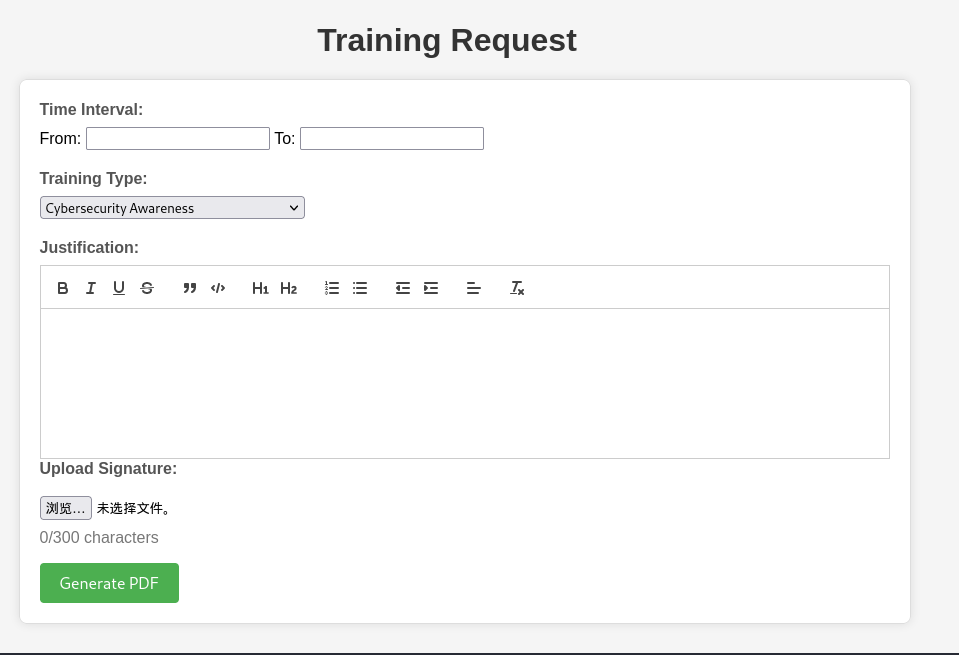Viewport: 959px width, 655px height.
Task: Apply Heading 2 style
Action: (x=288, y=288)
